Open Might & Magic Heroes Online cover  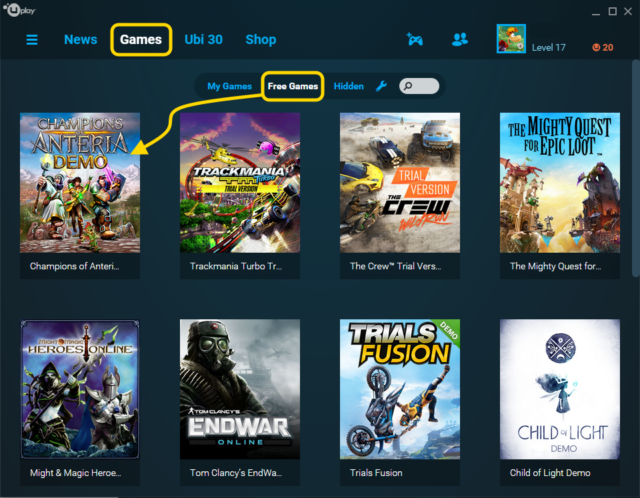point(80,389)
